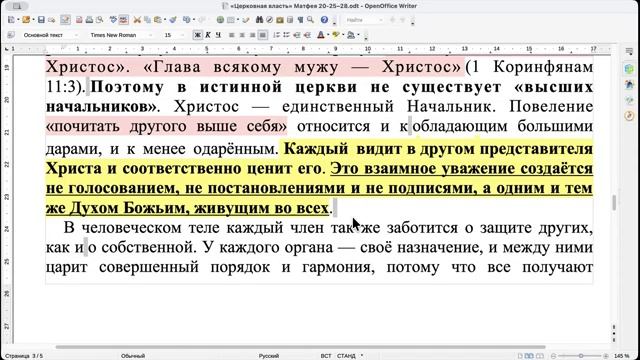Toggle Edit file mode icon
Screen dimensions: 640x360
[x=65, y=20]
